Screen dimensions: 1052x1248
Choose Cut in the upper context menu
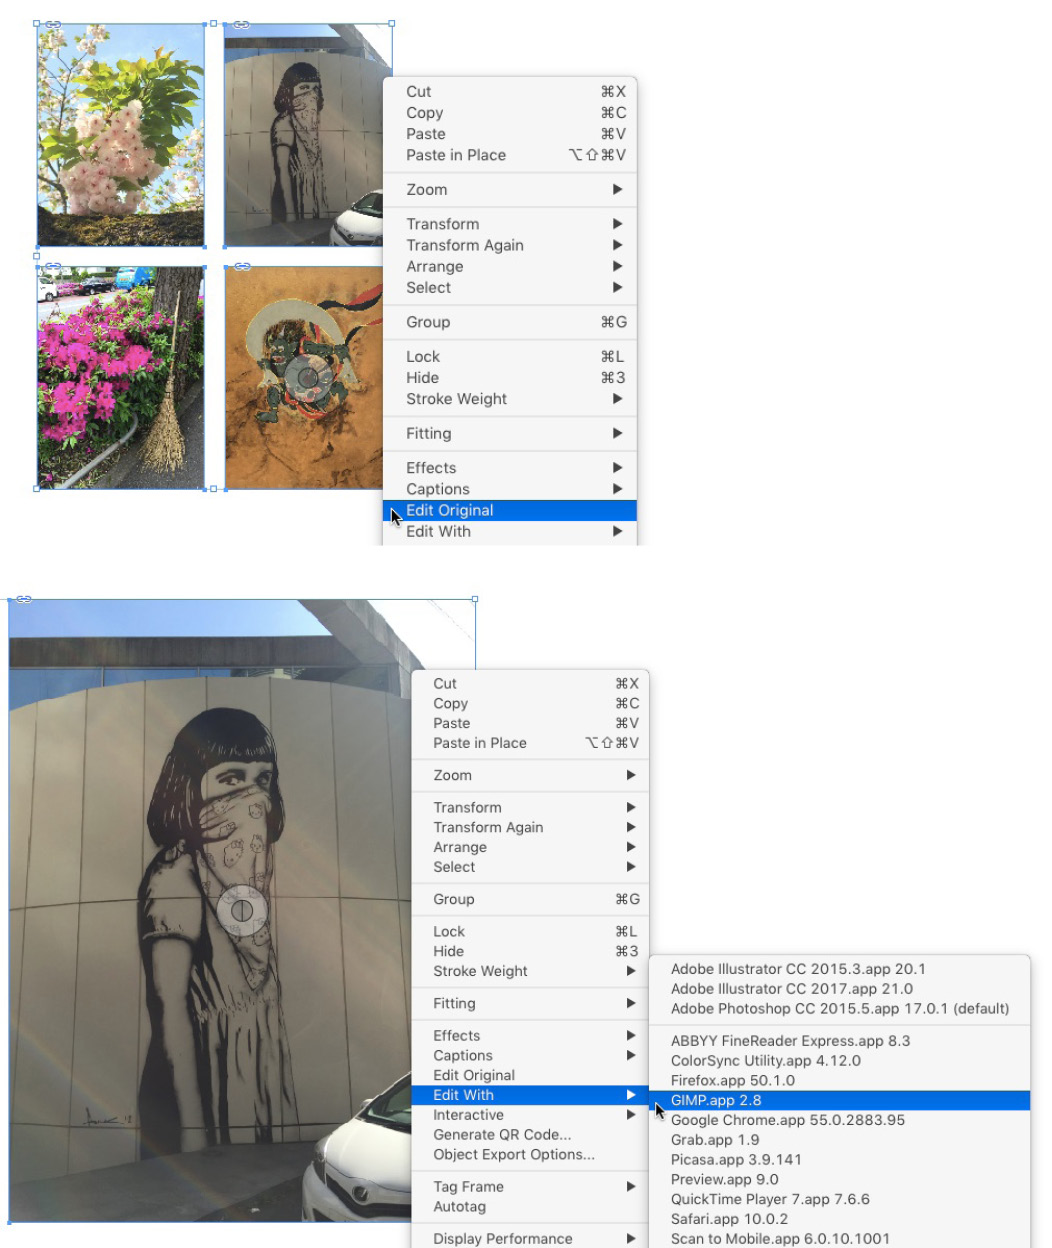click(510, 91)
